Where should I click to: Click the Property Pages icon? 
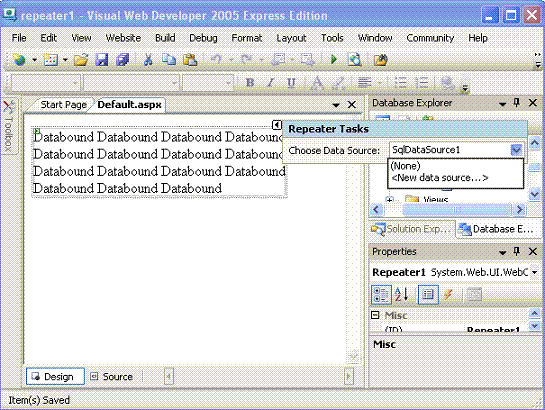(x=474, y=295)
